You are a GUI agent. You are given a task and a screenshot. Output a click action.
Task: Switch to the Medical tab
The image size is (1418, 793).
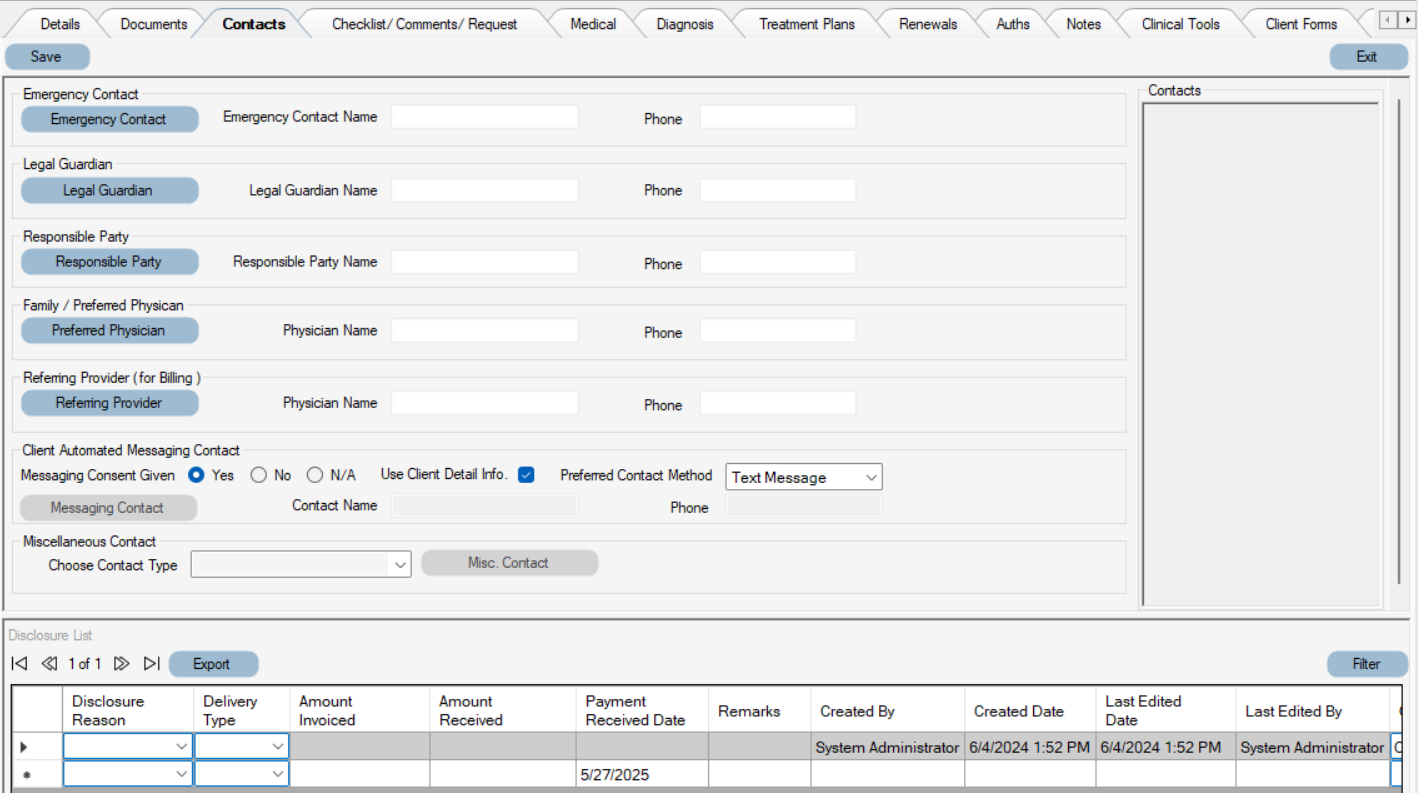[x=592, y=23]
